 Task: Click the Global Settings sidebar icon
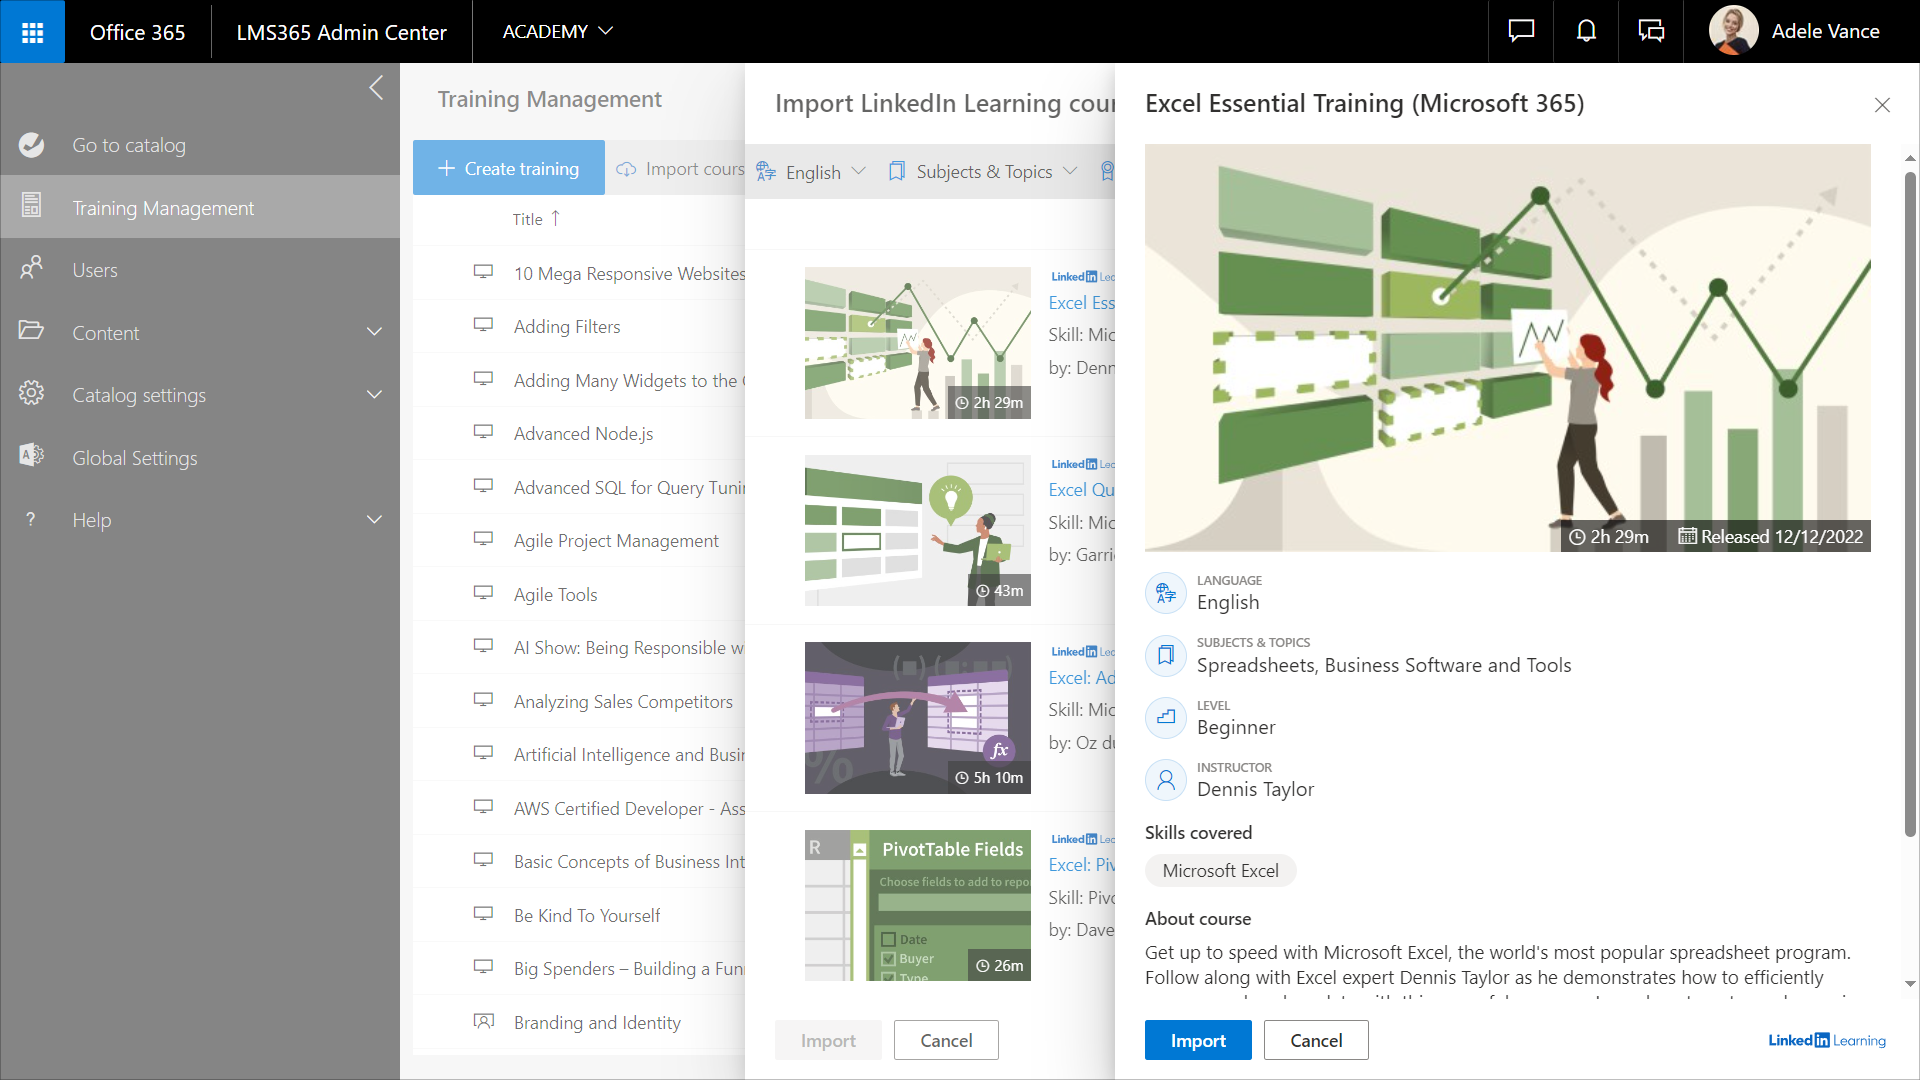pos(31,457)
